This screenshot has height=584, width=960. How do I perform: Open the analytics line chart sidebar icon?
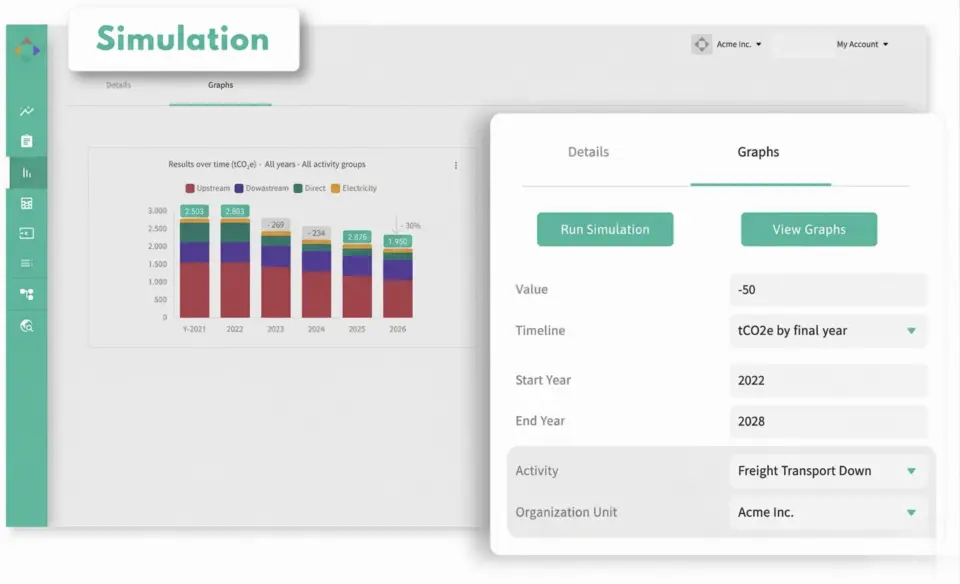(26, 111)
